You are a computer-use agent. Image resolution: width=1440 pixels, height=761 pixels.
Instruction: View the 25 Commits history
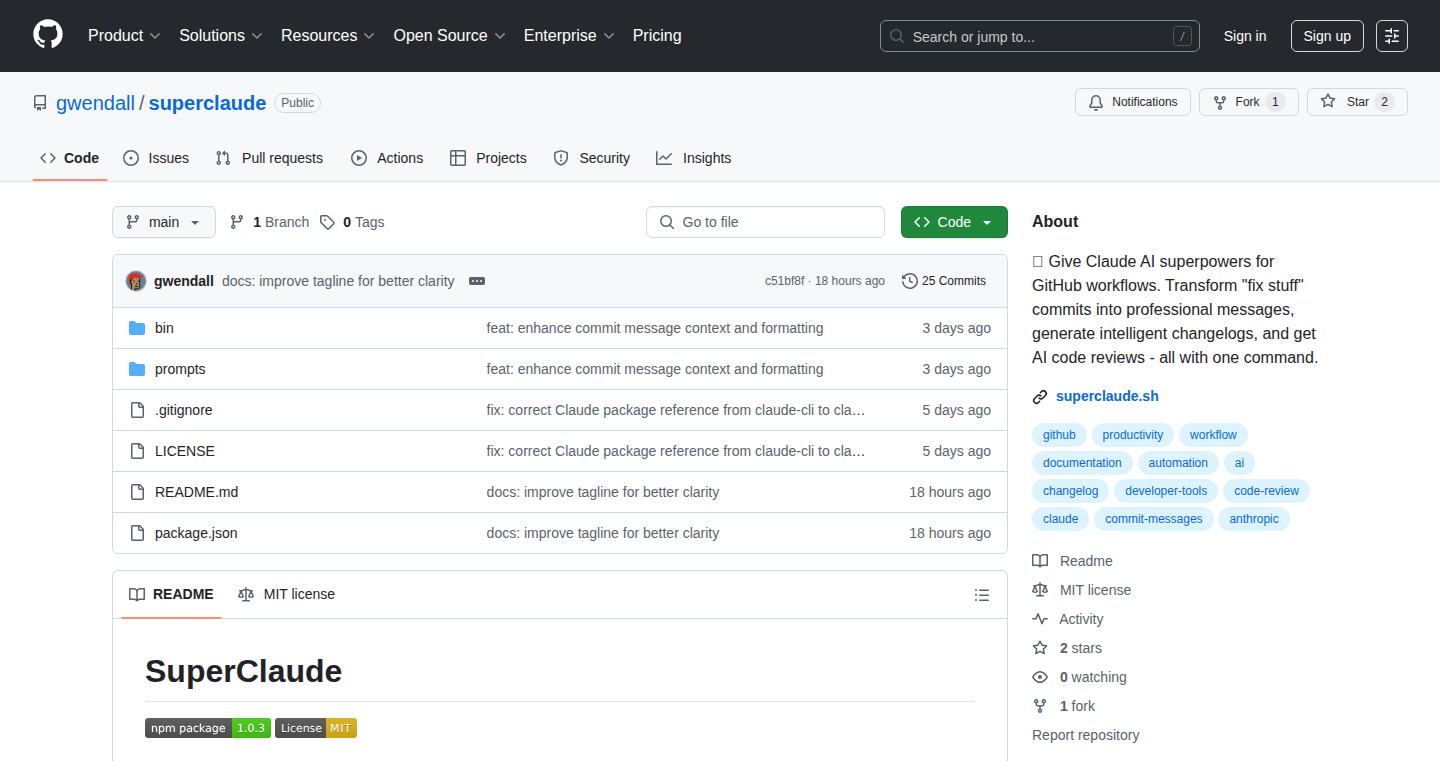click(944, 281)
